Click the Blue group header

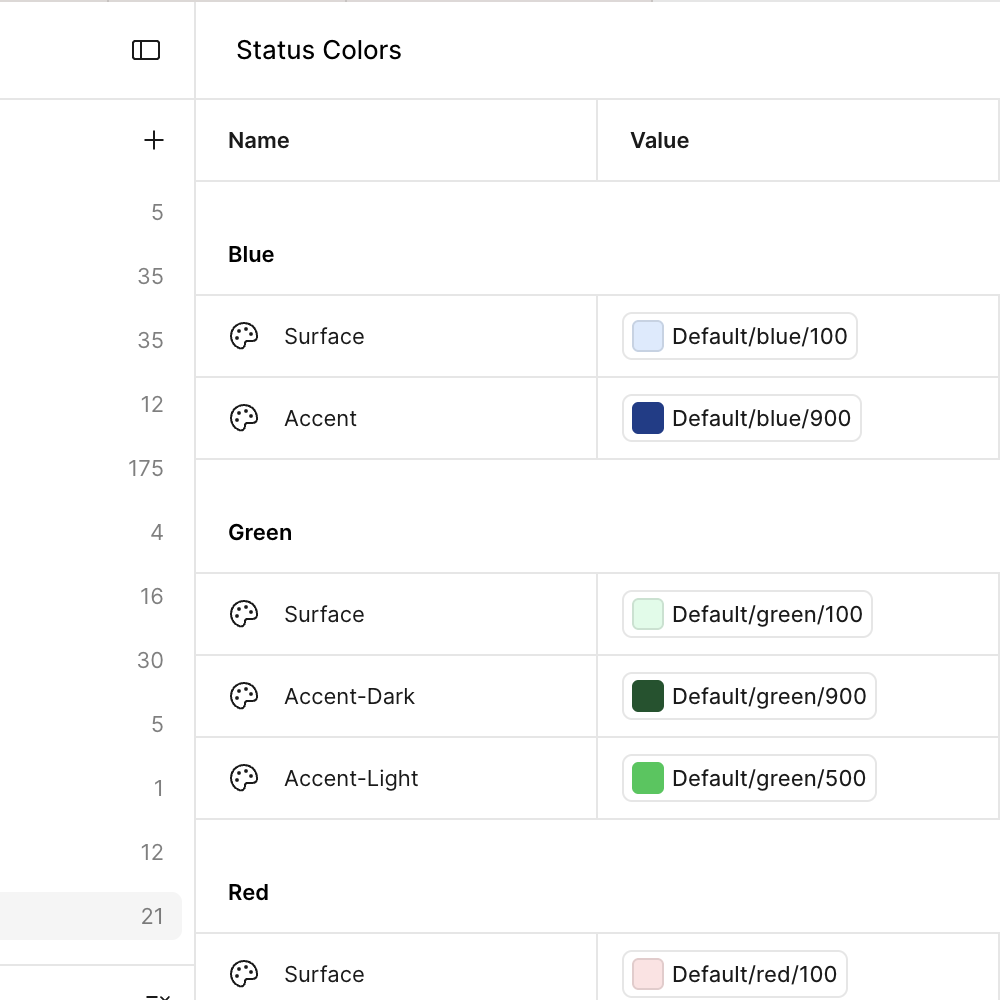click(x=251, y=254)
